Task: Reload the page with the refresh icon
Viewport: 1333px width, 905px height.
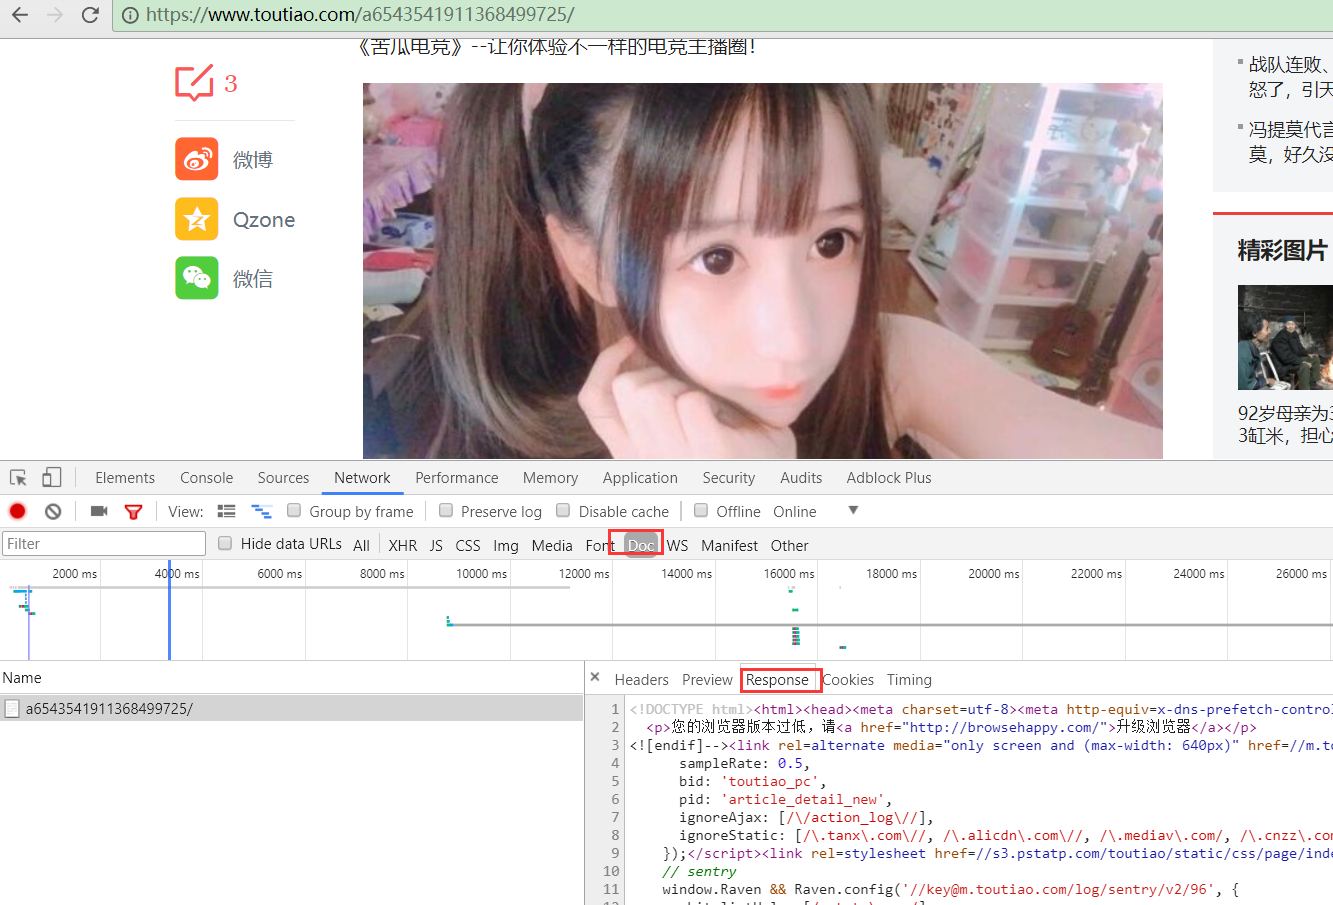Action: (x=90, y=15)
